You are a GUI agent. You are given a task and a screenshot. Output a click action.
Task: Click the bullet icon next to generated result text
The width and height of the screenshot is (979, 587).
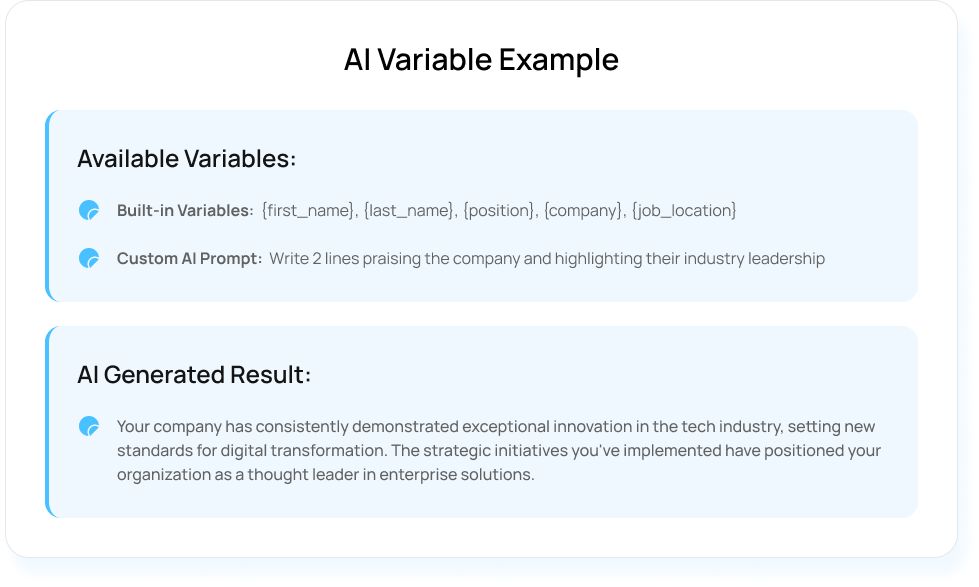[x=89, y=426]
